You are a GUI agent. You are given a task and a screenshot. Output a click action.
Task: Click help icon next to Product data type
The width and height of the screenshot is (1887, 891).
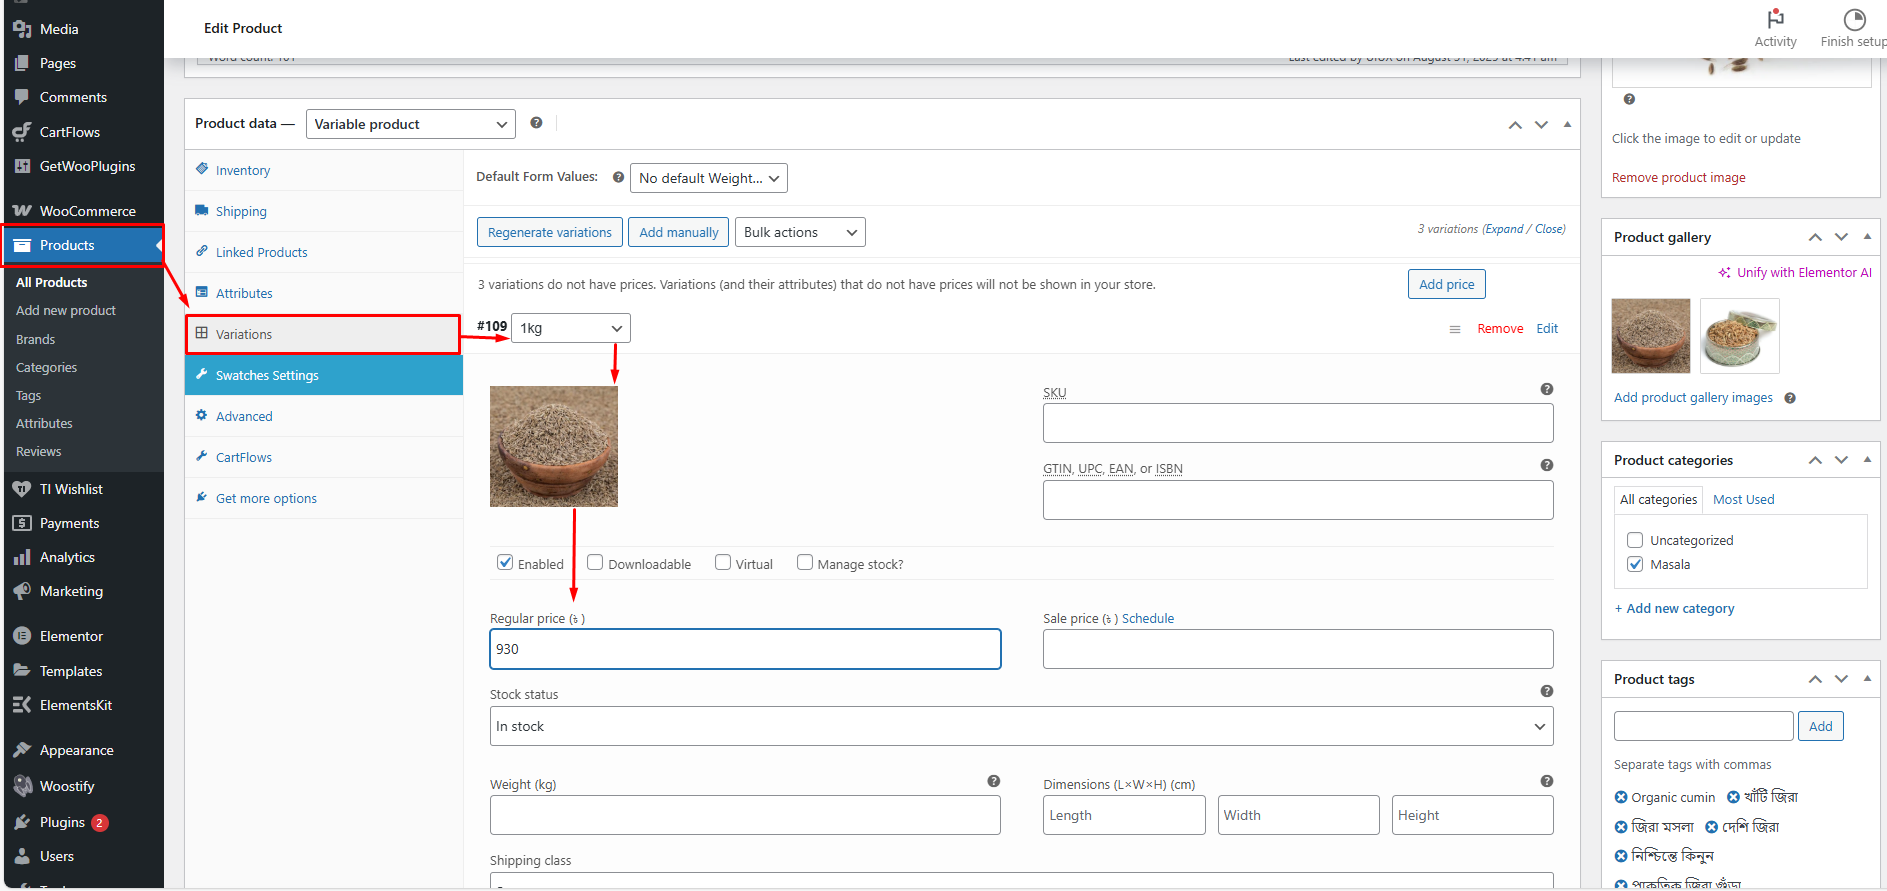(536, 123)
